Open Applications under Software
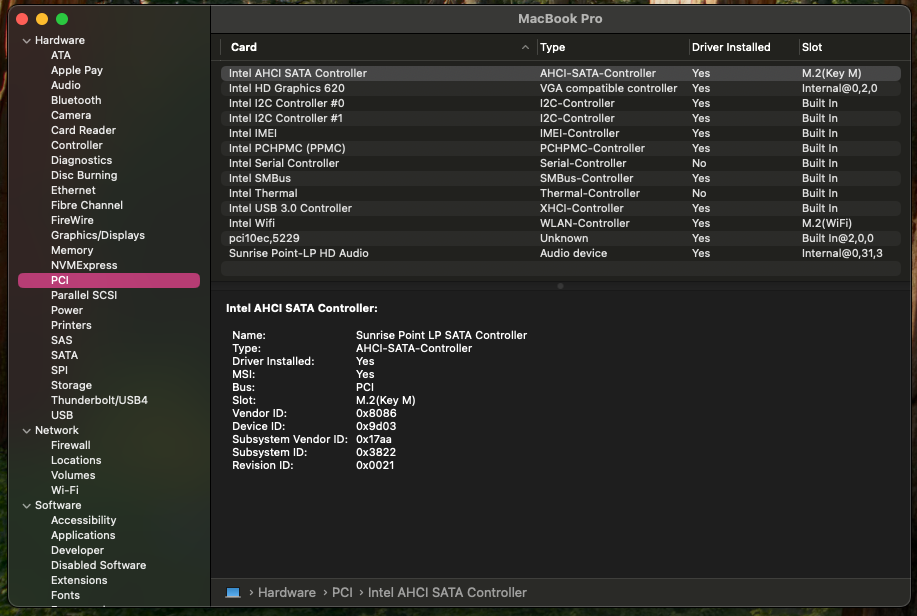Viewport: 917px width, 616px height. coord(83,535)
